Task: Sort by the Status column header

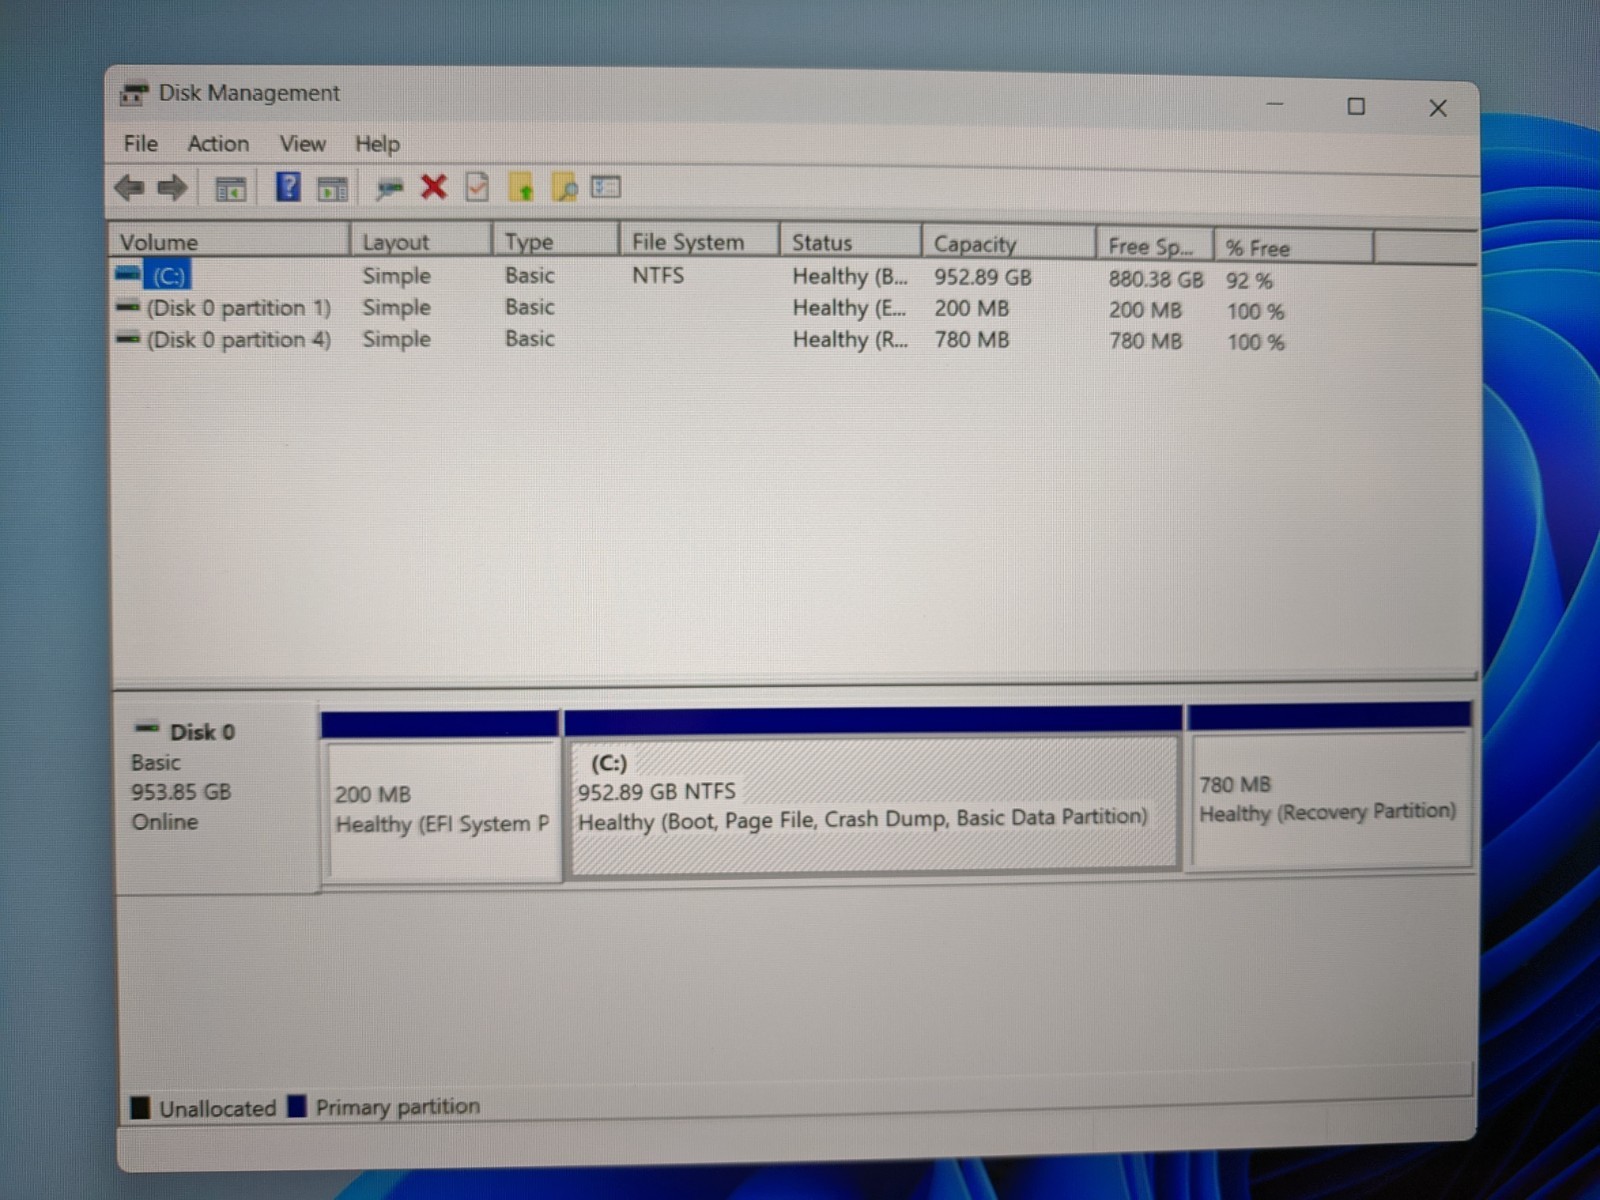Action: pyautogui.click(x=851, y=243)
